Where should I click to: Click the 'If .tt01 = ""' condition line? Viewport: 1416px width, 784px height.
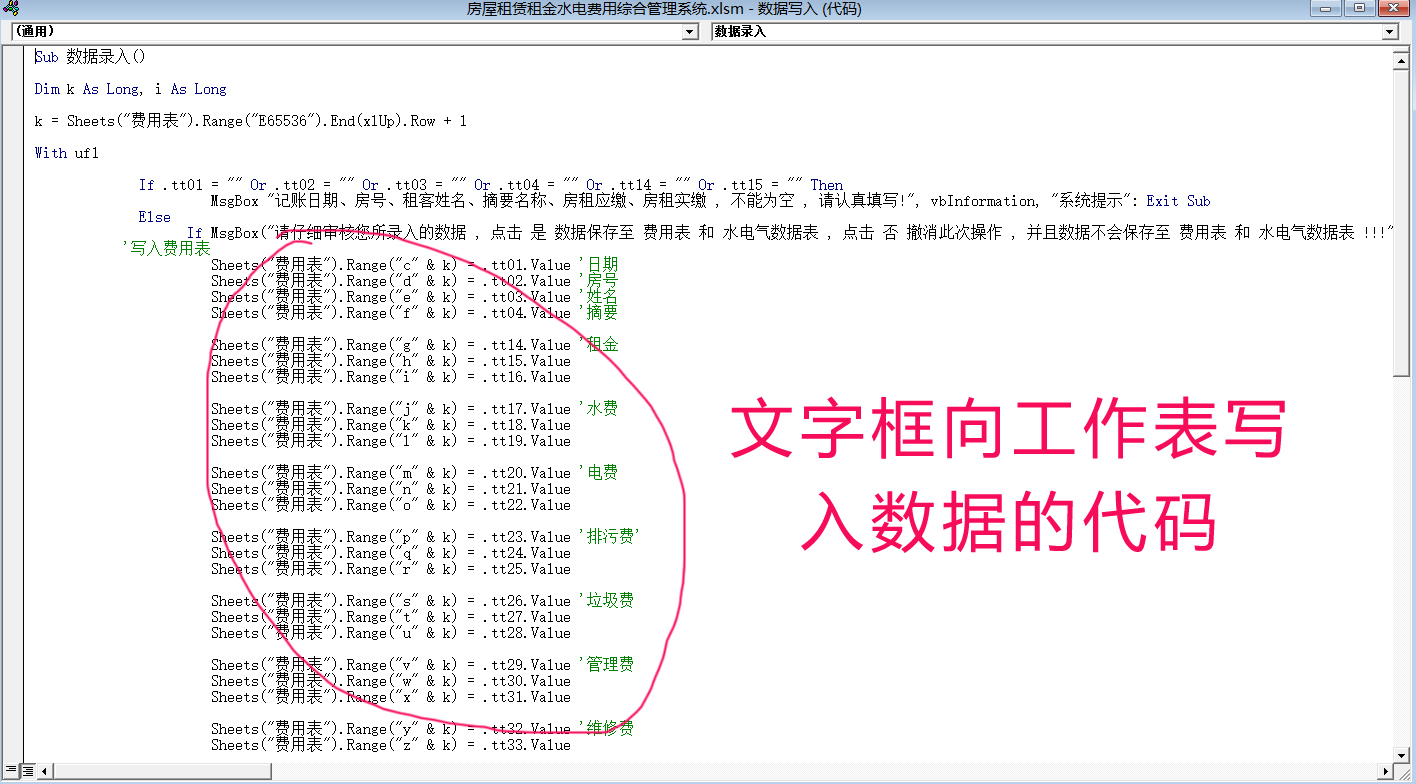tap(491, 185)
